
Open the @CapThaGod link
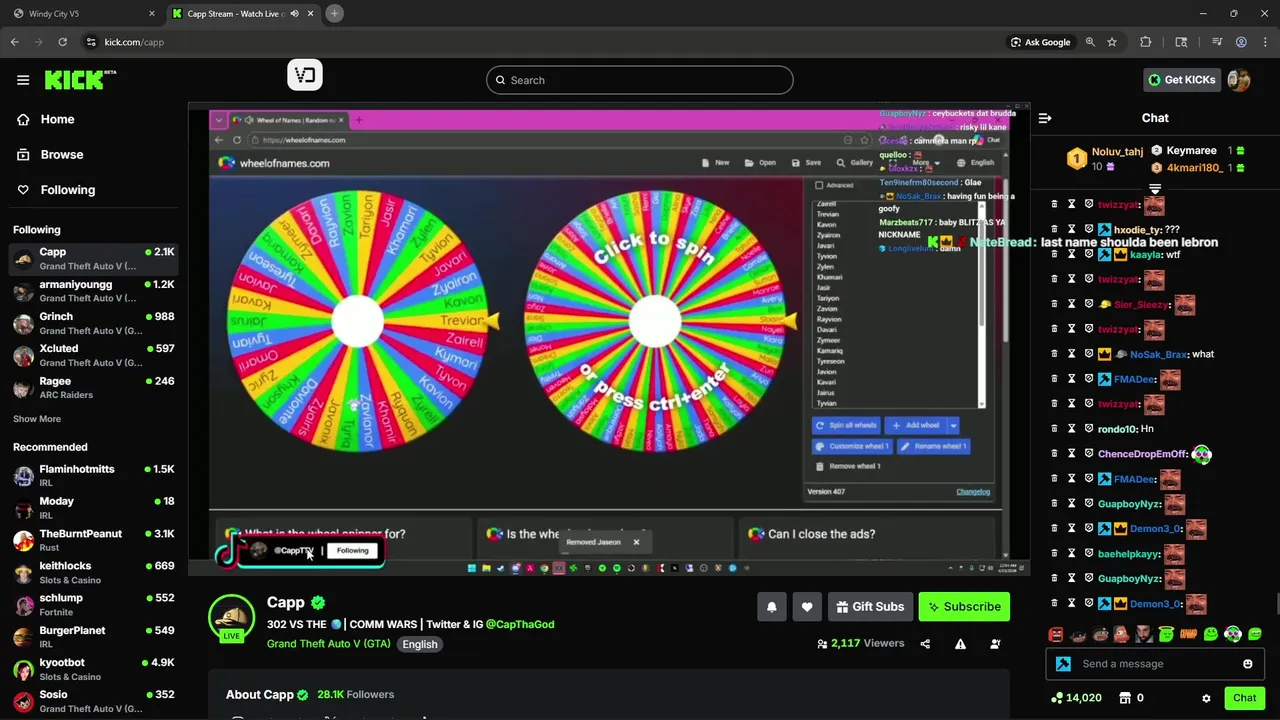point(520,624)
